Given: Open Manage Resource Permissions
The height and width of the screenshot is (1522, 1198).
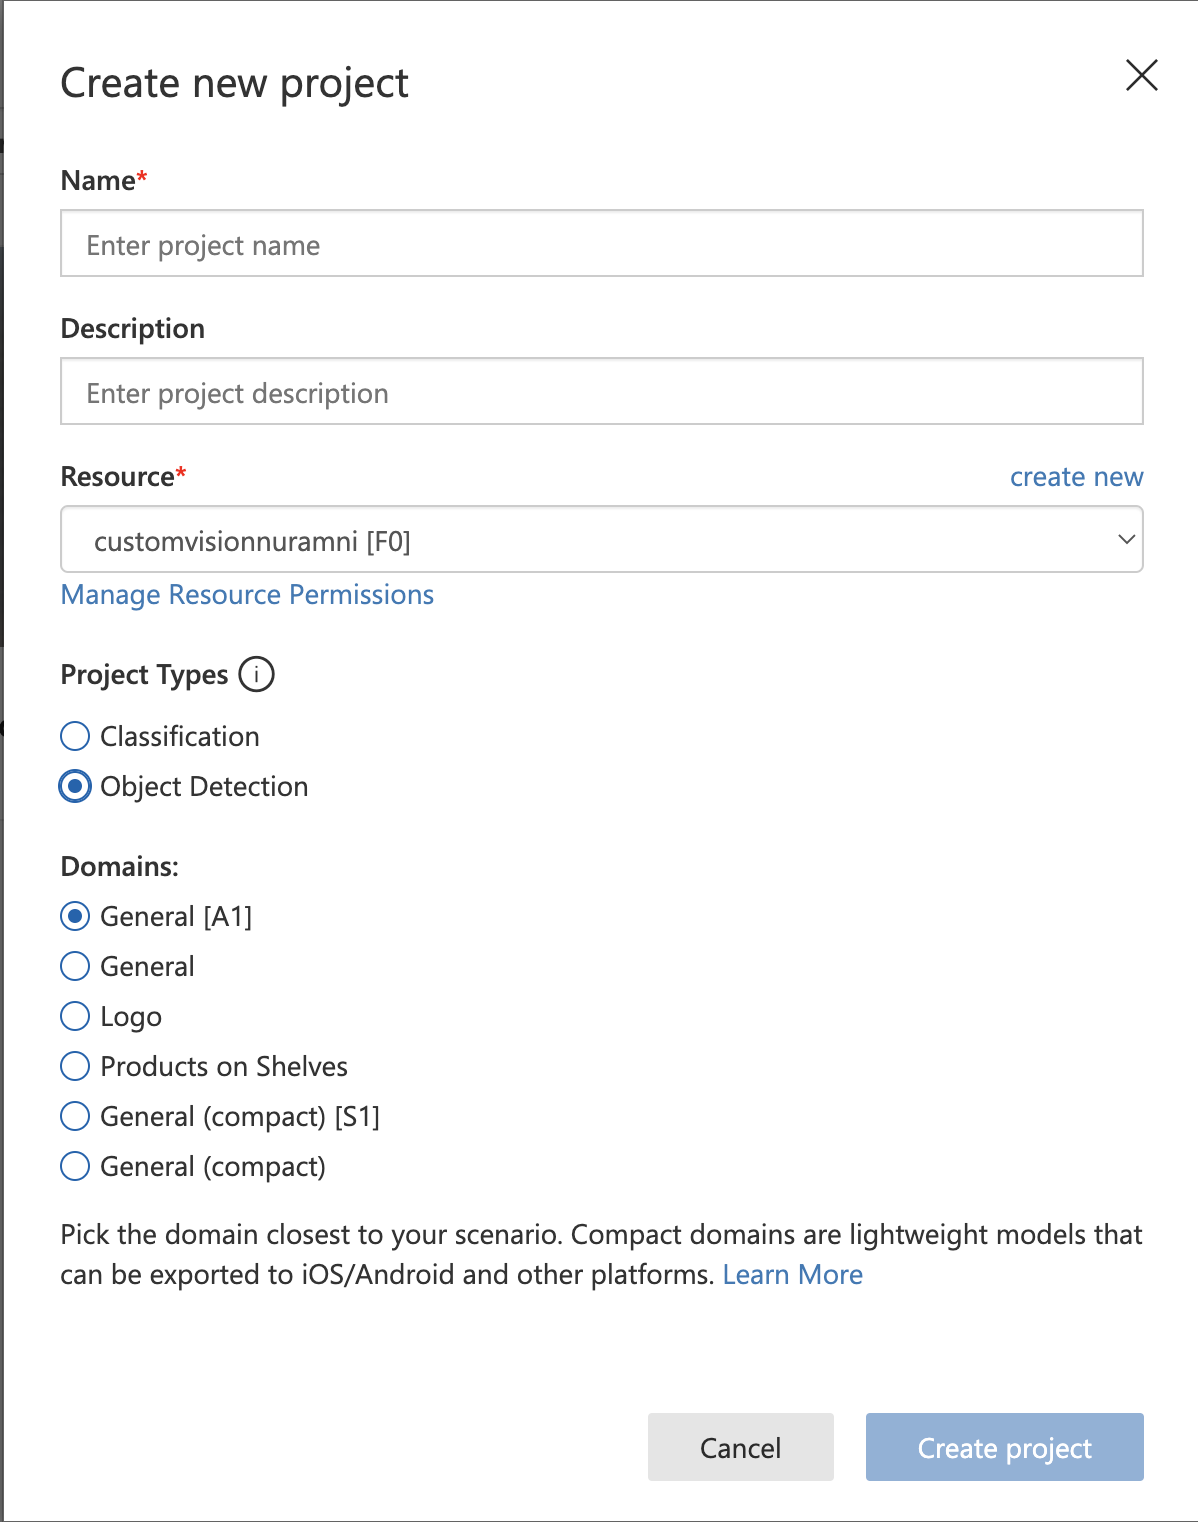Looking at the screenshot, I should (247, 594).
